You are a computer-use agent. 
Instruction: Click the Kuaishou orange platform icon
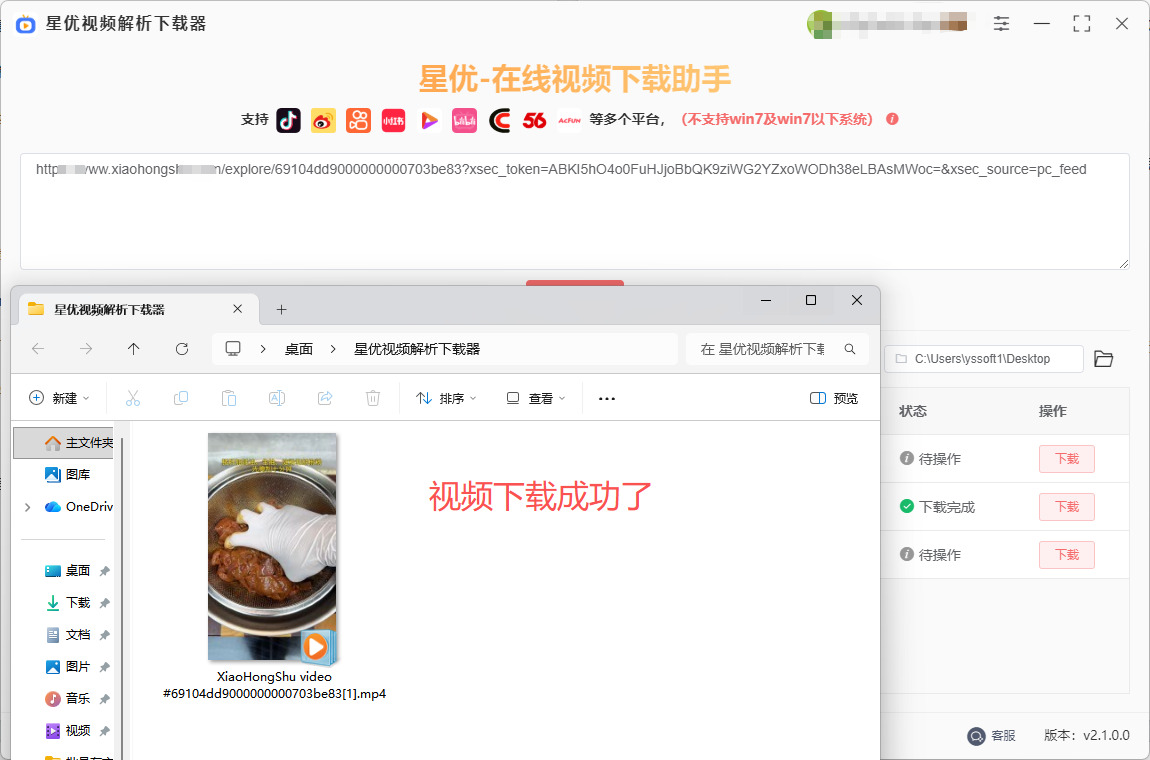[359, 120]
